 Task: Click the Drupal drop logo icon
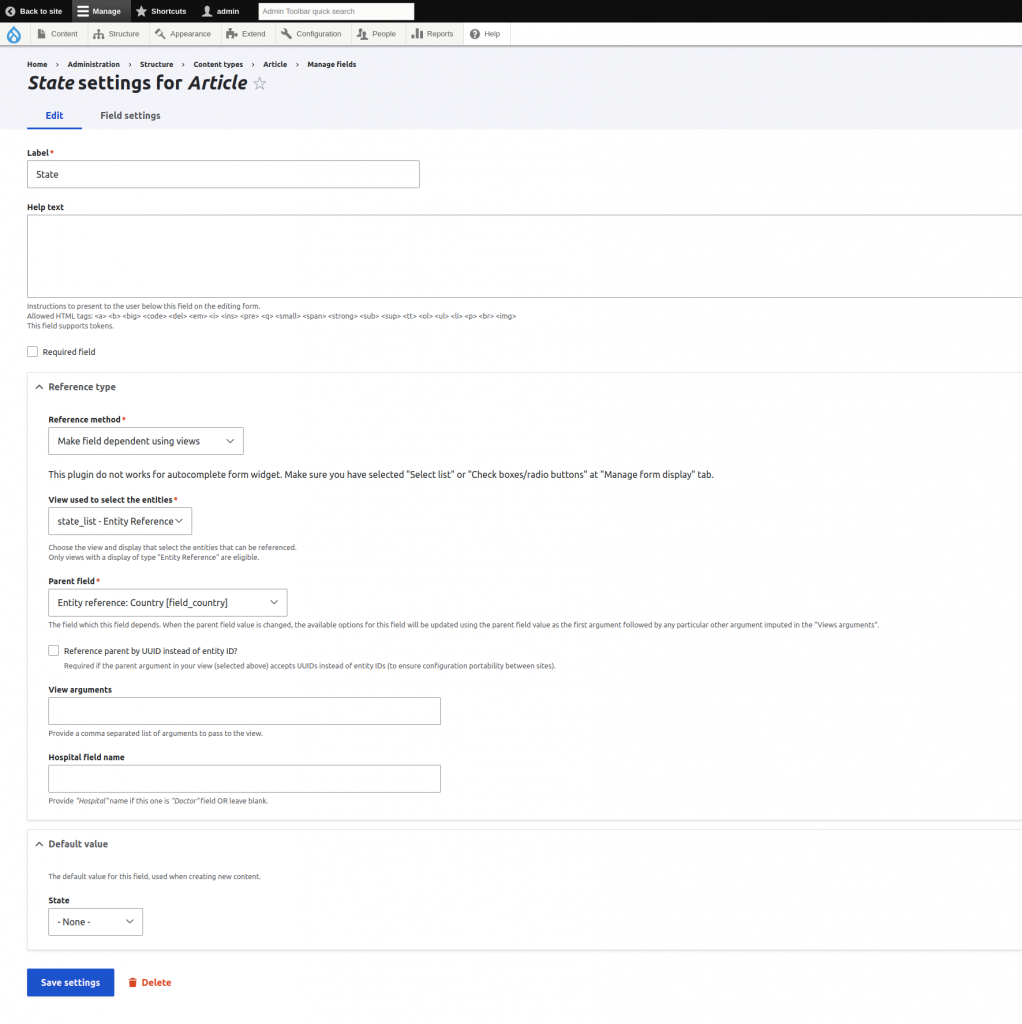point(14,34)
